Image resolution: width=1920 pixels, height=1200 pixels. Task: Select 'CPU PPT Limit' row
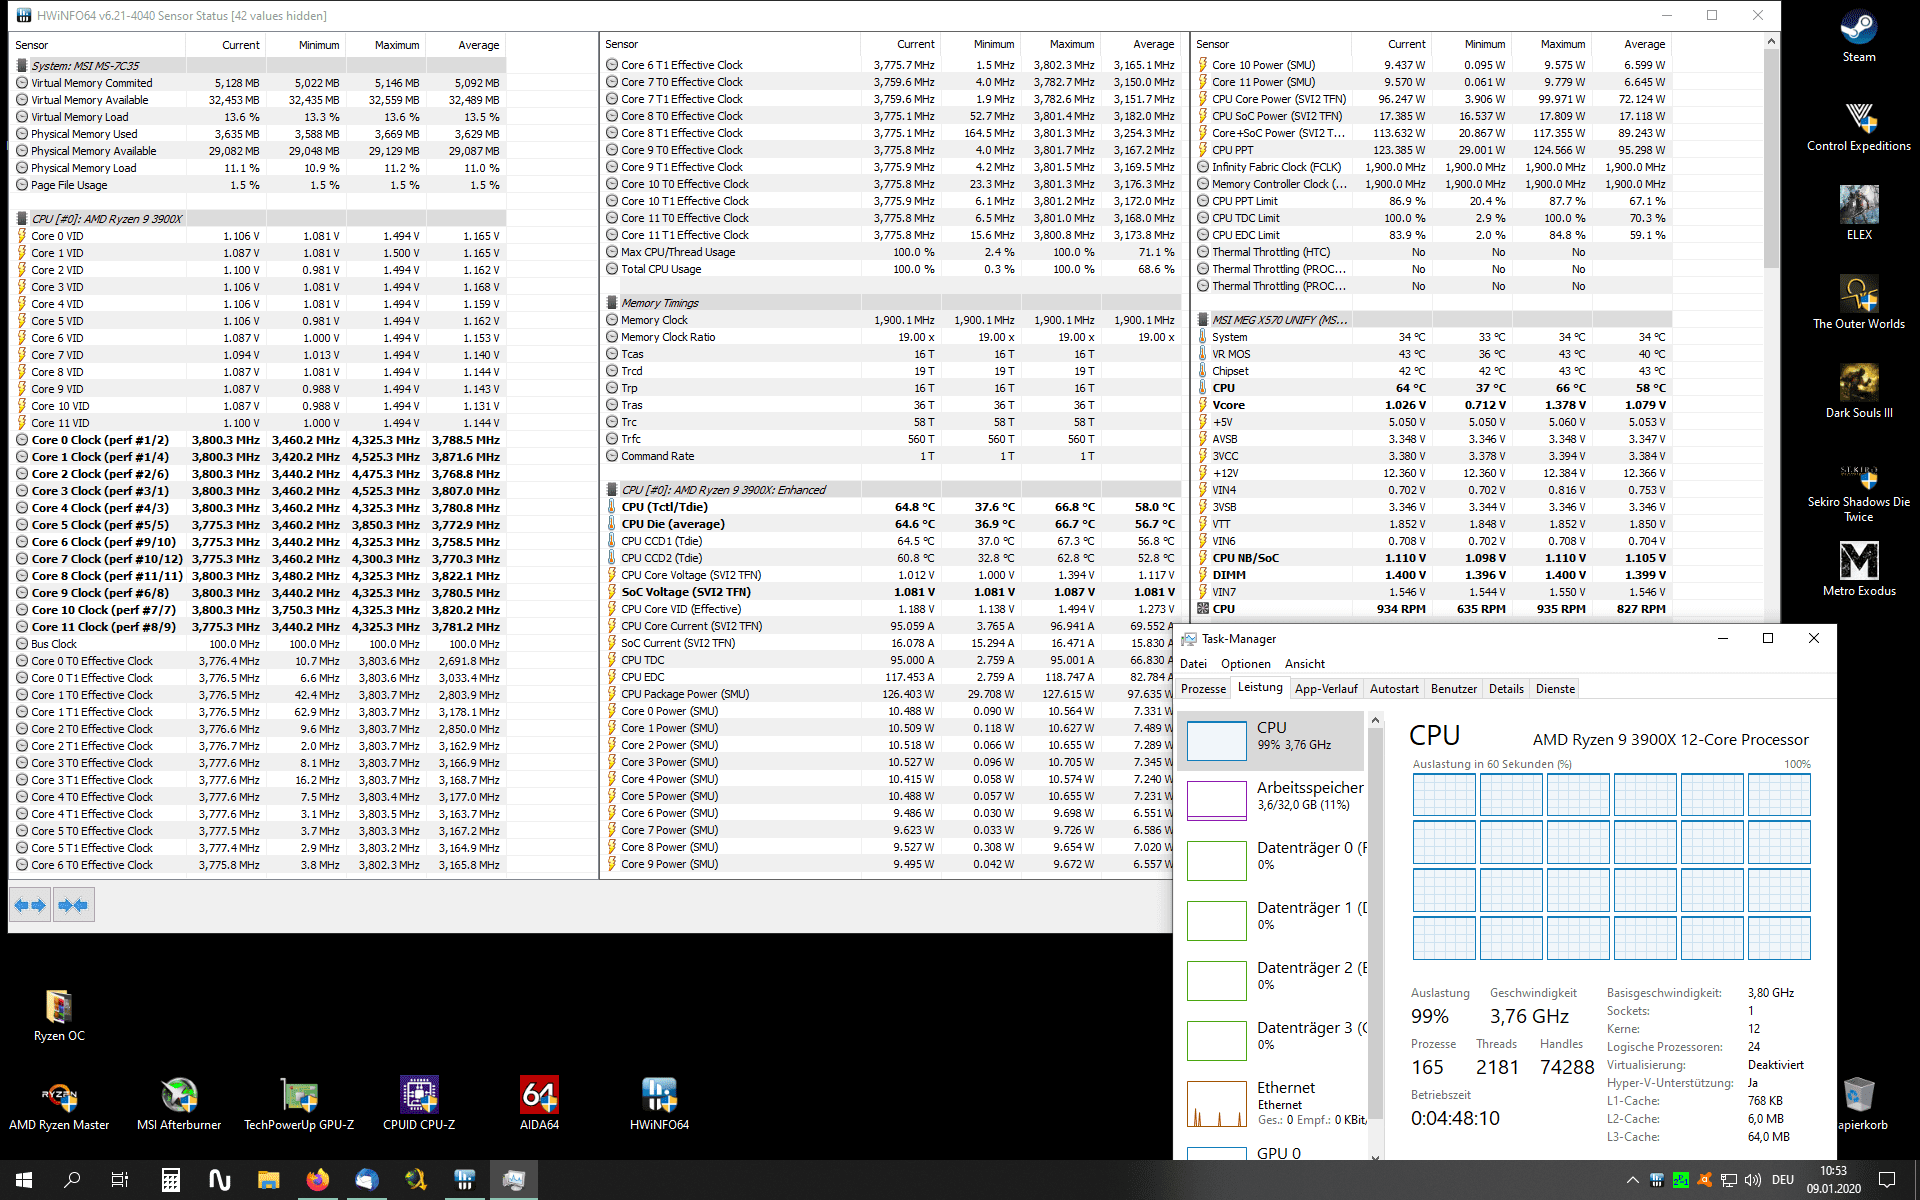tap(1432, 201)
